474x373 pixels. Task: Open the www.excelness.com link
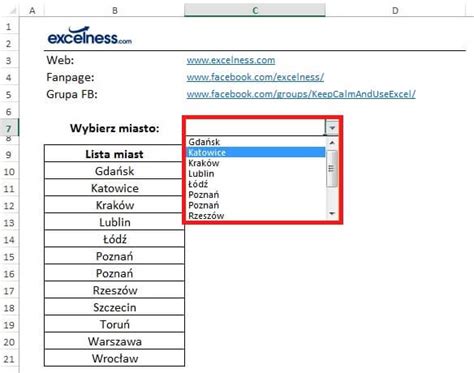(231, 60)
